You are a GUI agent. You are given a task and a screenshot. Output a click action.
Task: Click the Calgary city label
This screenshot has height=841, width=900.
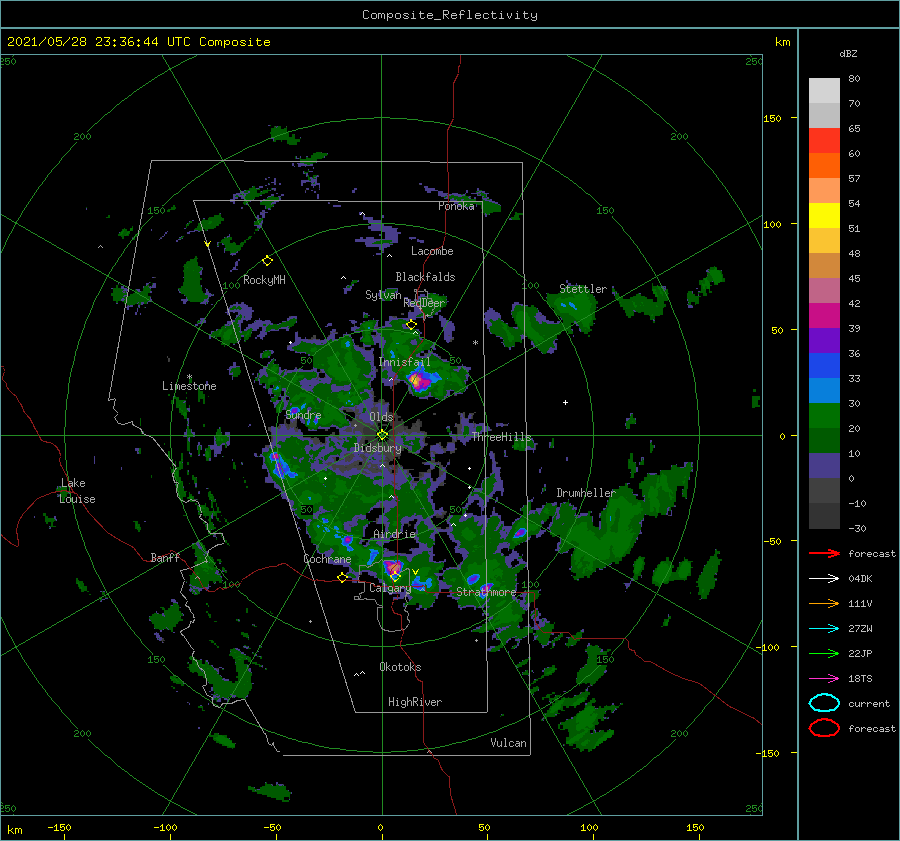point(390,588)
